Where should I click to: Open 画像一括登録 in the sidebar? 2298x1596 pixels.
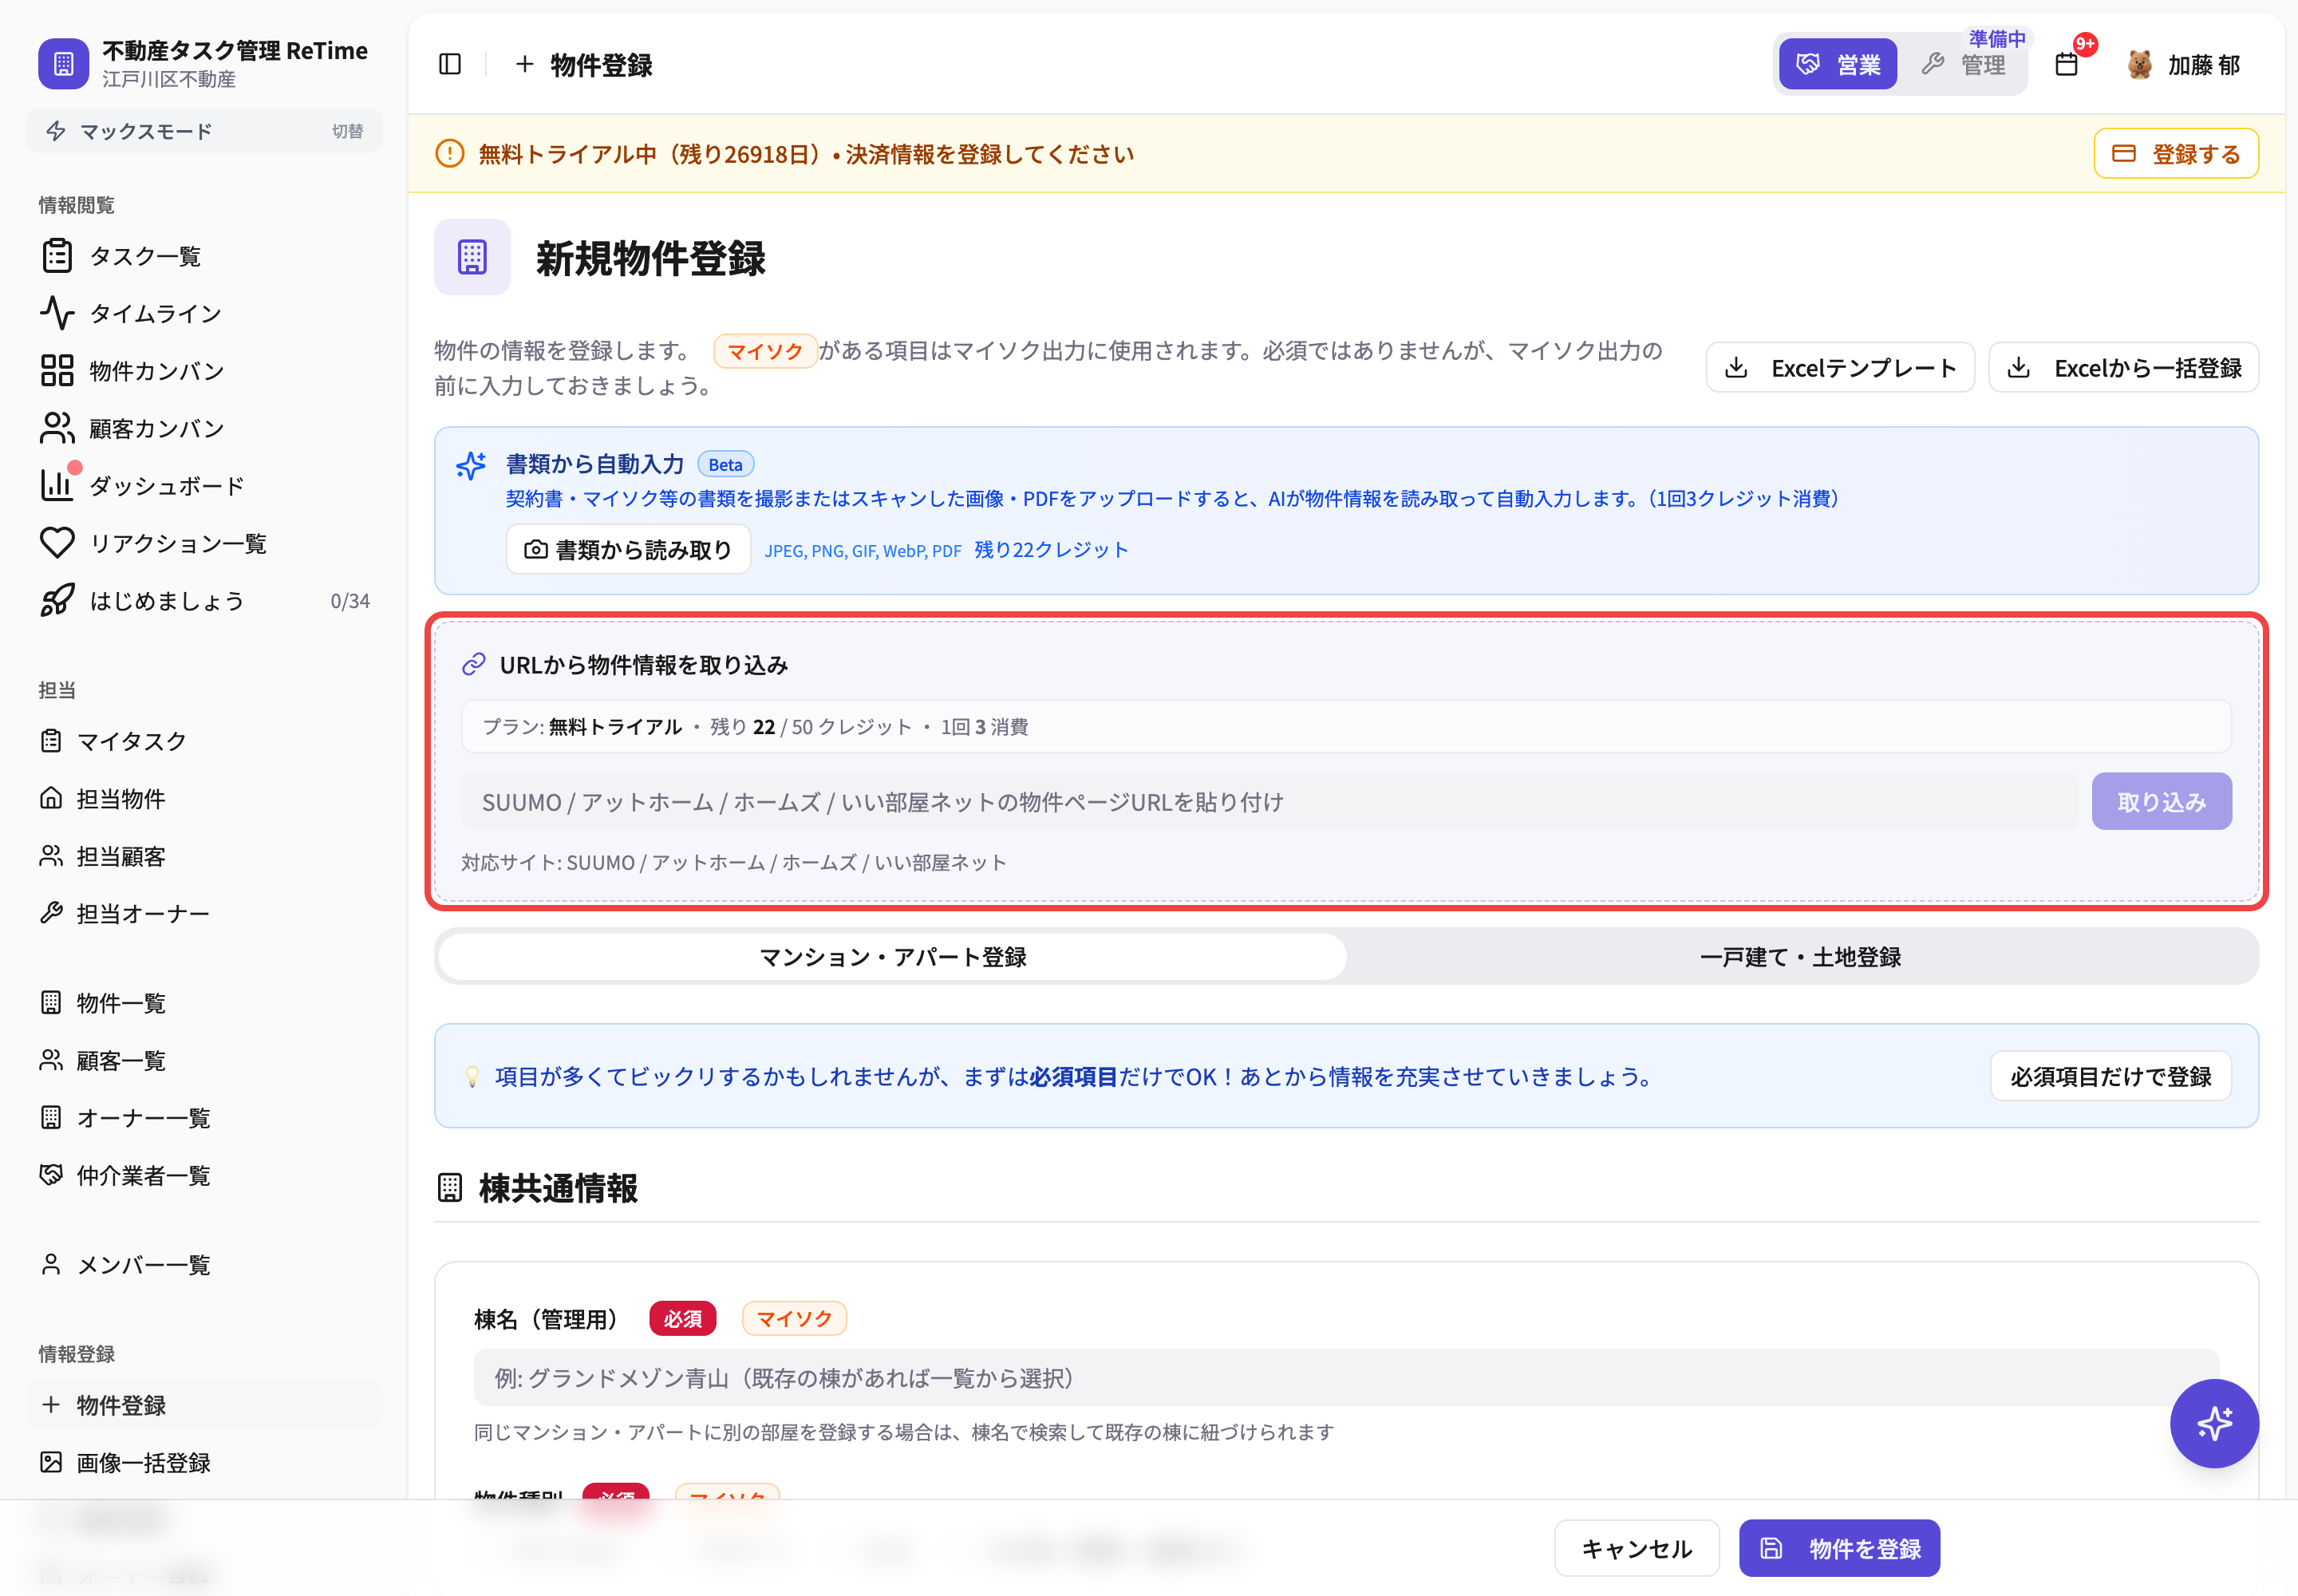[204, 1463]
